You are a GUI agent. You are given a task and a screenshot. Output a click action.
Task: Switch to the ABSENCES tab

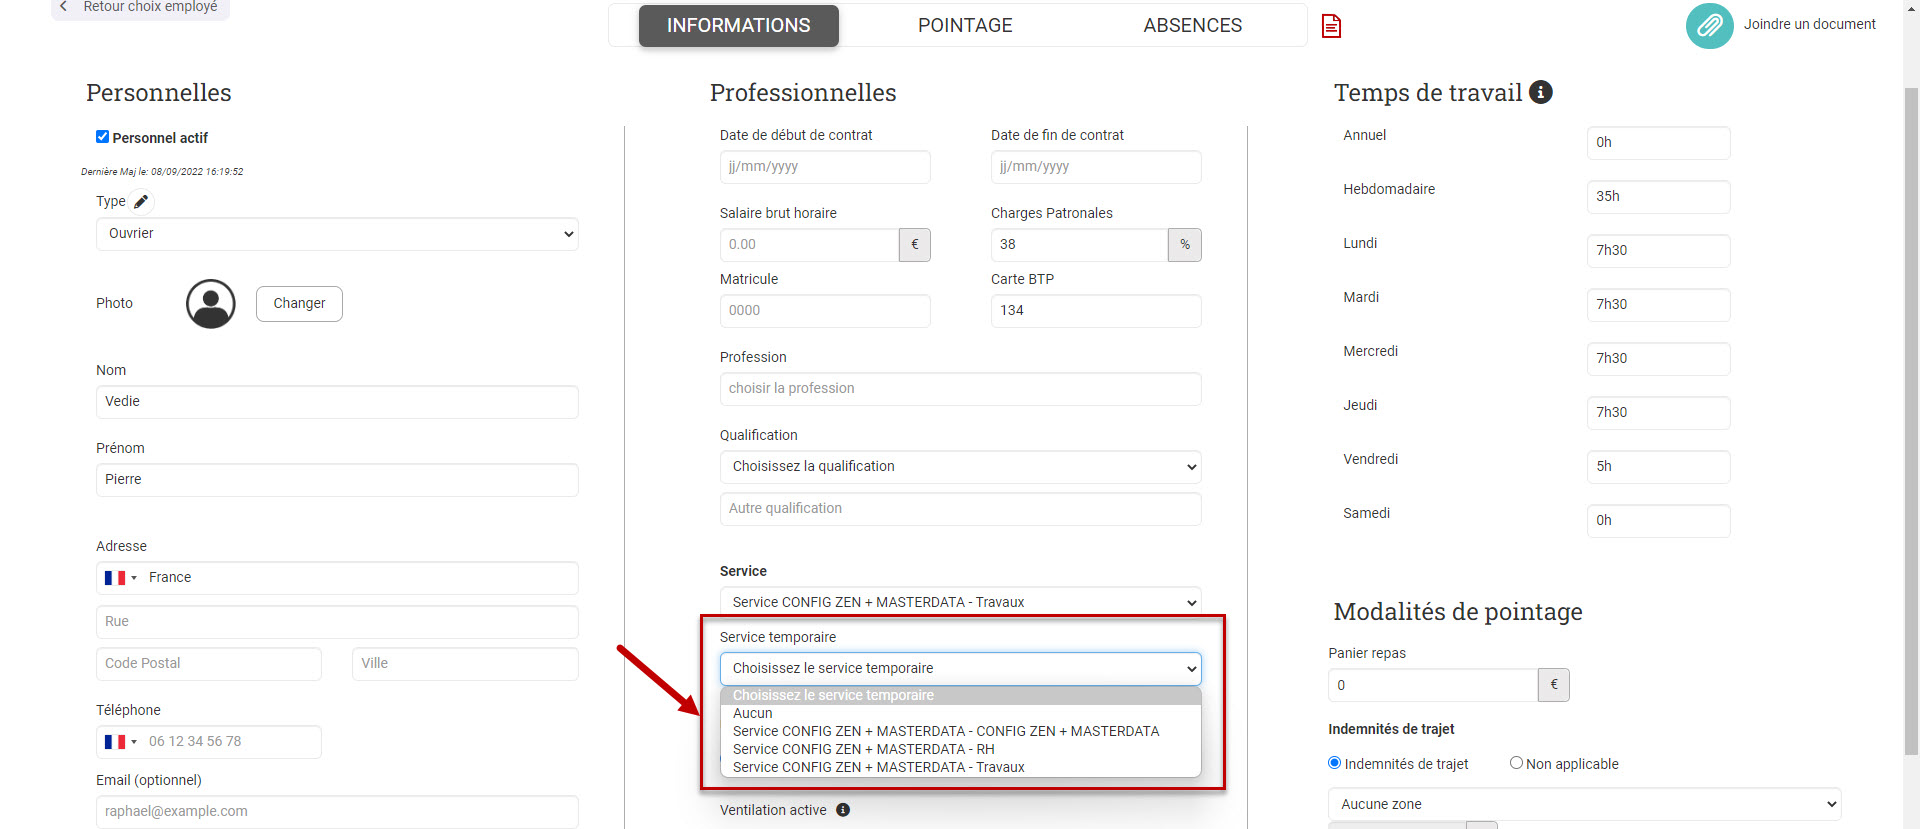[x=1193, y=26]
